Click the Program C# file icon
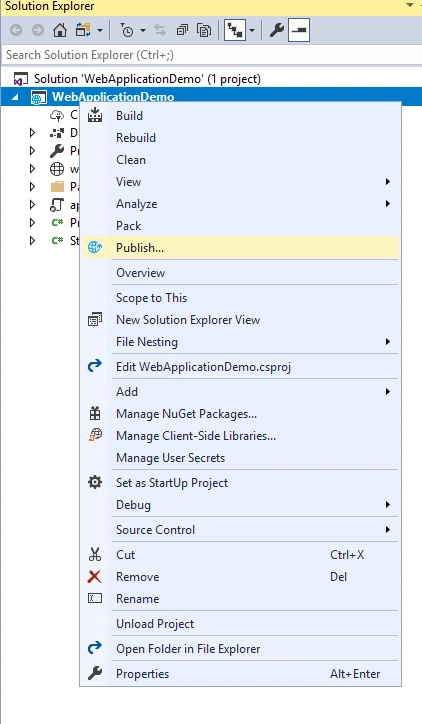 57,223
